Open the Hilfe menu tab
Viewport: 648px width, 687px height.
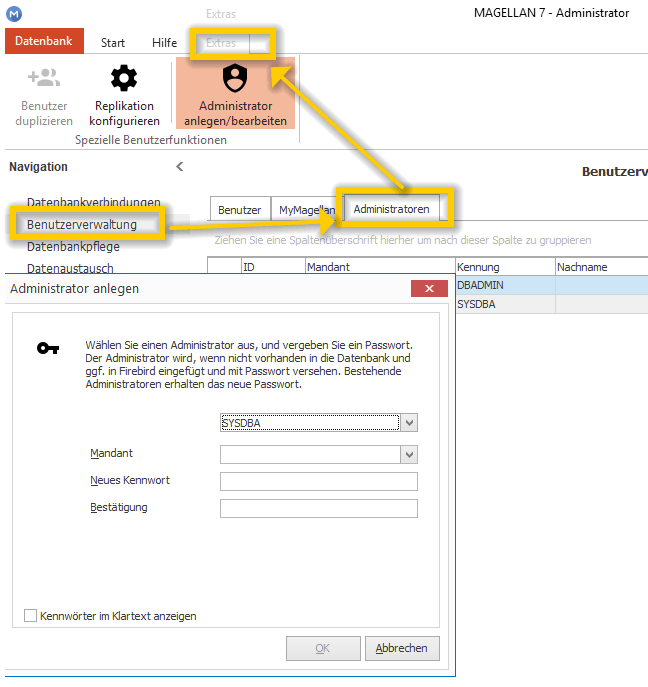pos(164,42)
